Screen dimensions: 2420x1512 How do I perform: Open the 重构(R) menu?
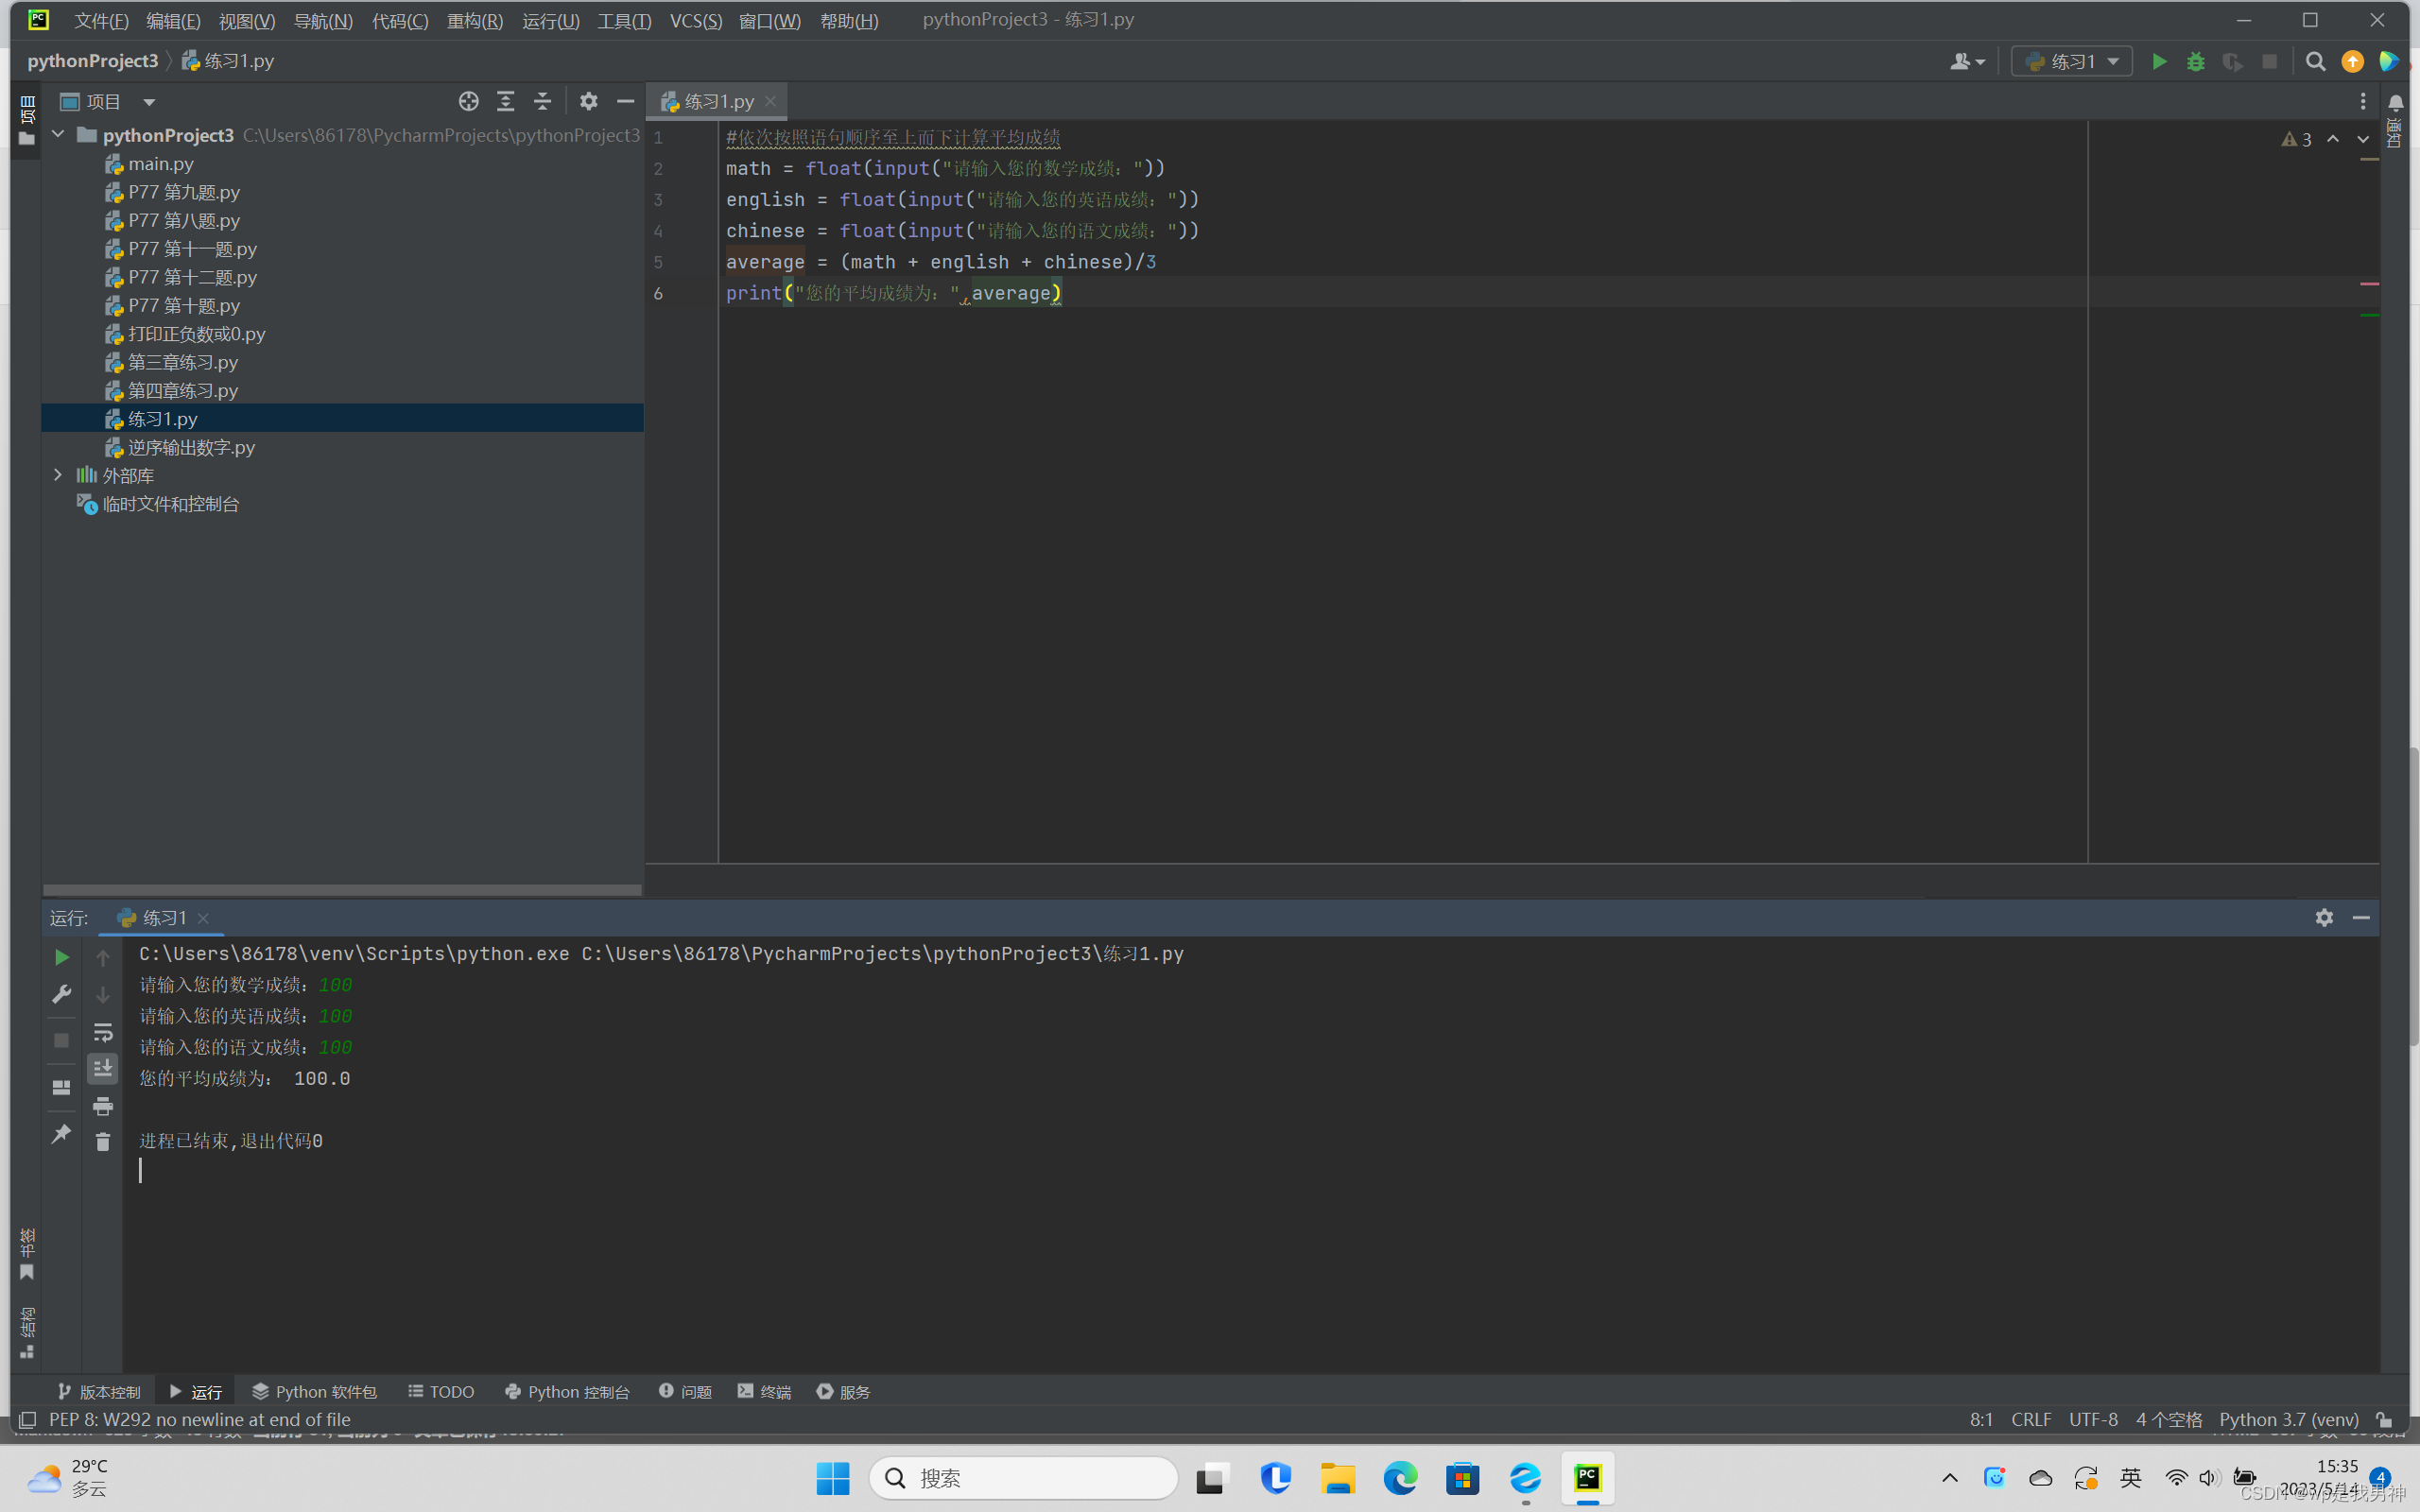(474, 20)
